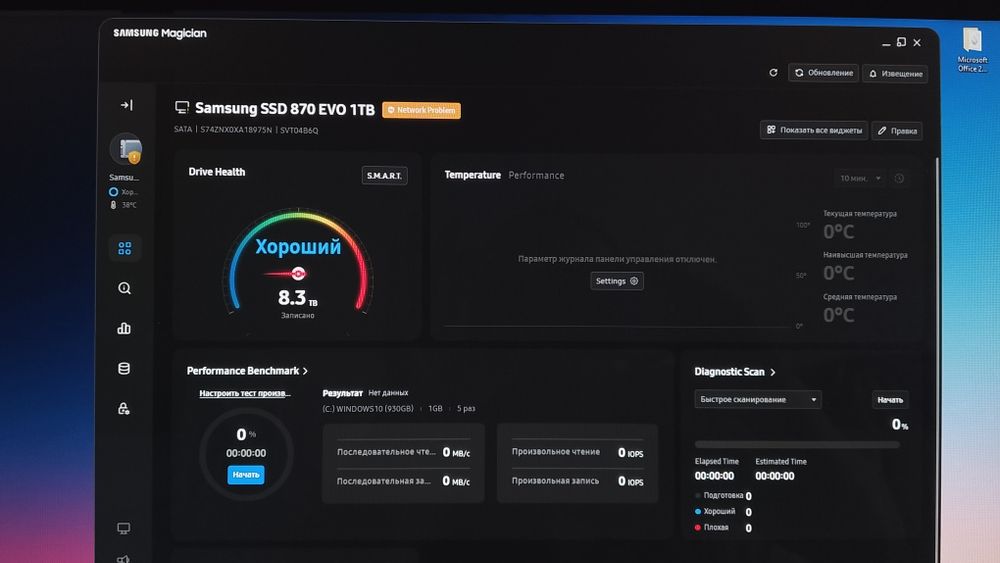The image size is (1000, 563).
Task: Click the (C:) WINDOWS10 (930GB) text
Action: pos(368,409)
